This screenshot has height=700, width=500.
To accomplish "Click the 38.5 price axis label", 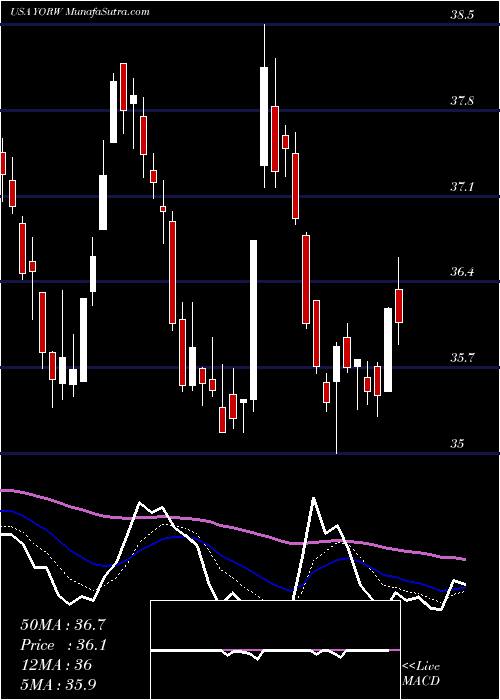I will 461,15.
